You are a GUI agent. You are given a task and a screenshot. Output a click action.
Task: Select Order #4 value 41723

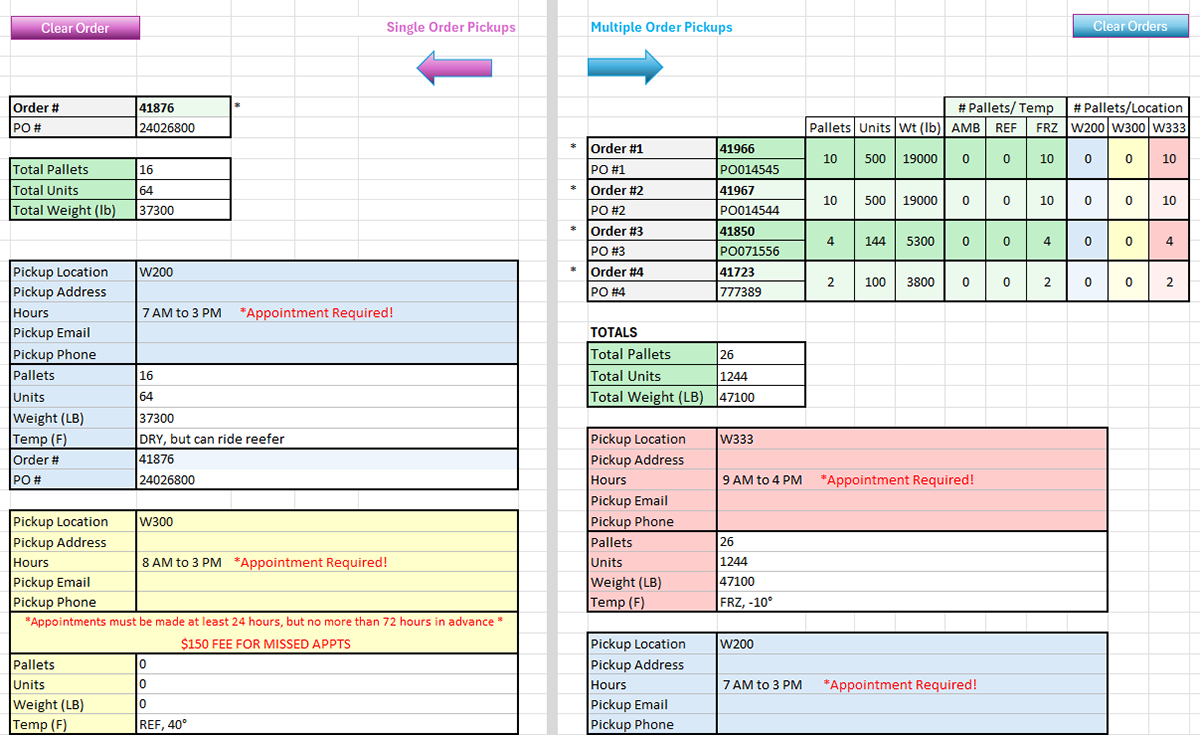(761, 272)
